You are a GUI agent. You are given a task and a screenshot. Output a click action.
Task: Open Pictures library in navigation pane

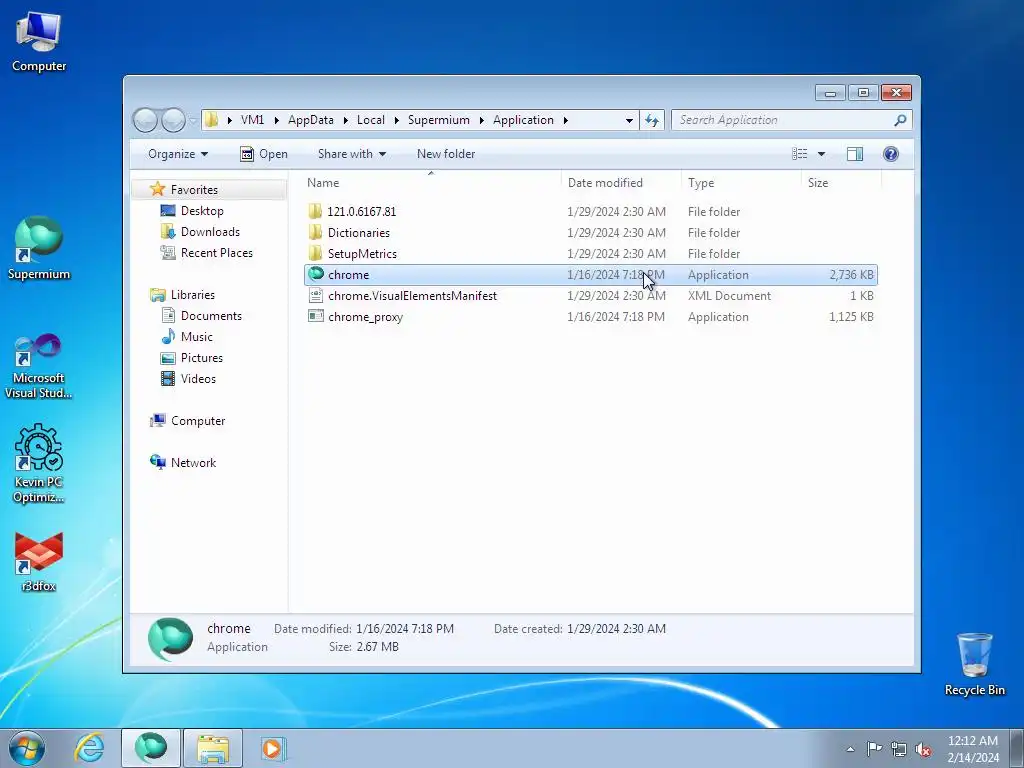coord(201,357)
